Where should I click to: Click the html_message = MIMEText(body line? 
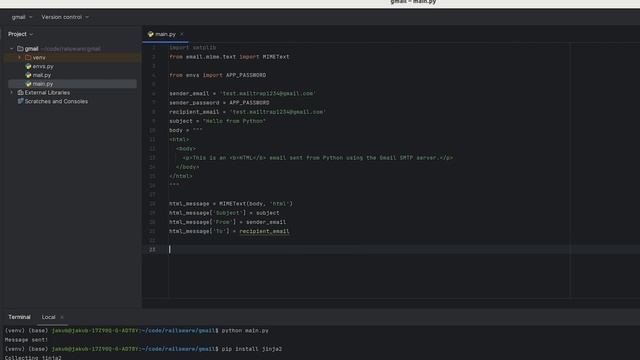[231, 204]
